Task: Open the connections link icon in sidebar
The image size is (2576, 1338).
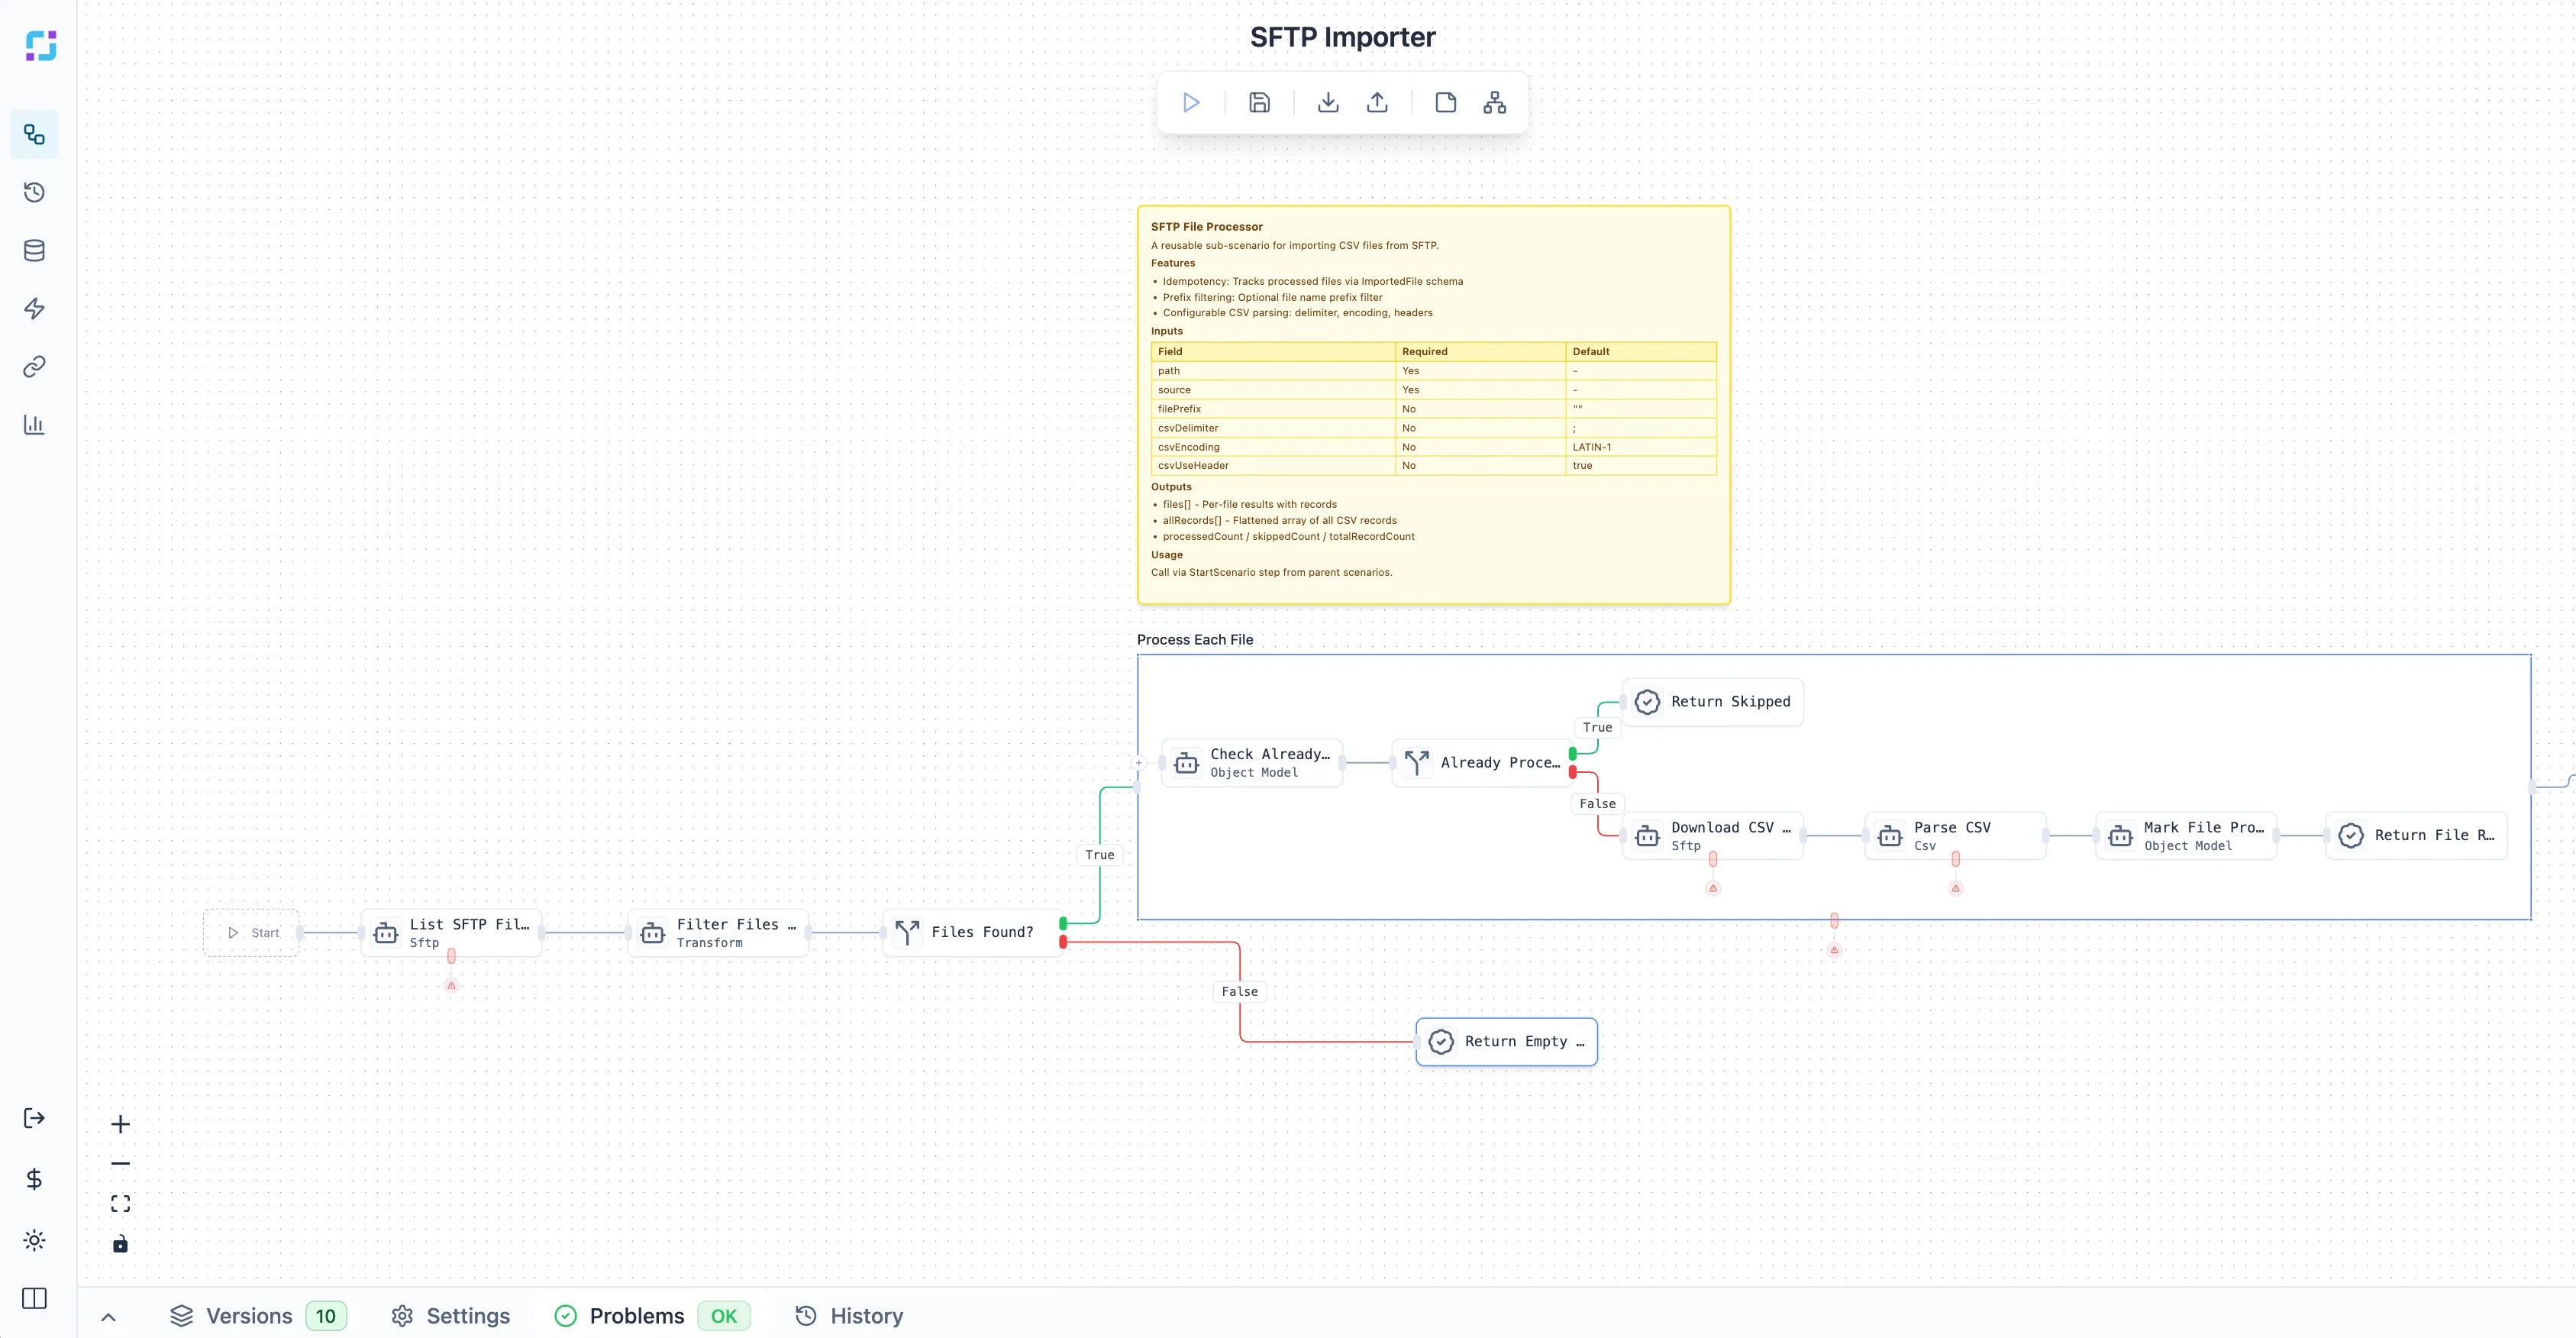Action: (x=34, y=366)
